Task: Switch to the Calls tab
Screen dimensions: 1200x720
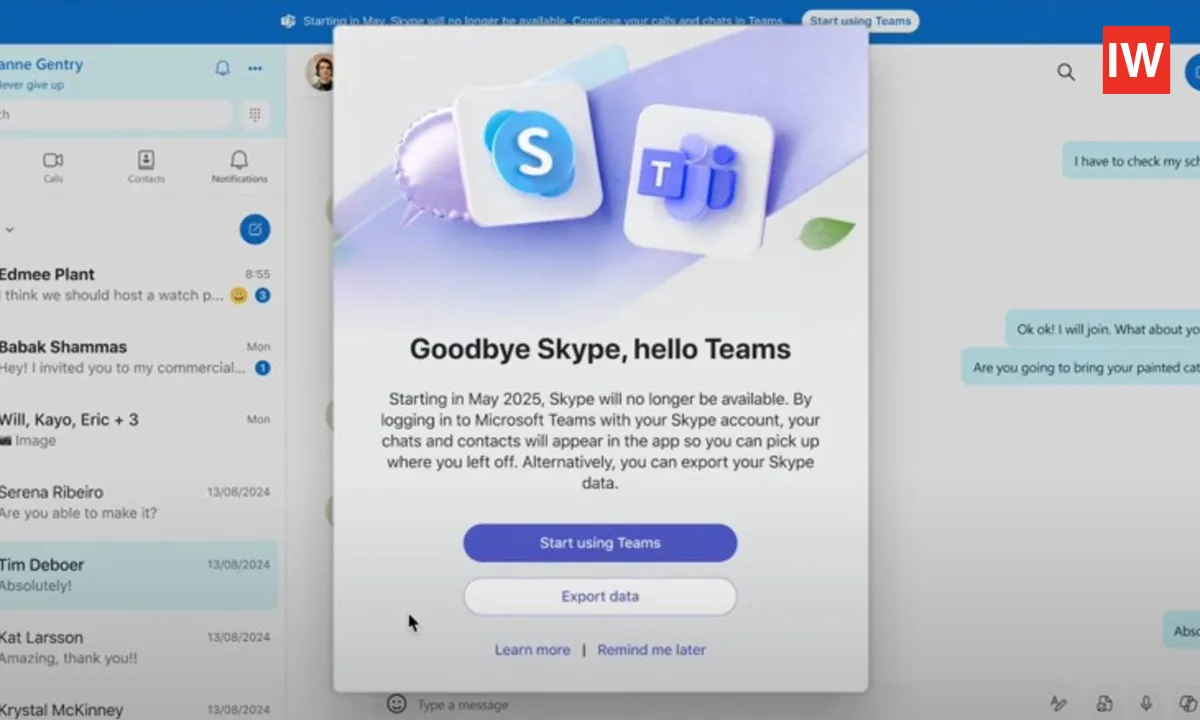Action: click(53, 166)
